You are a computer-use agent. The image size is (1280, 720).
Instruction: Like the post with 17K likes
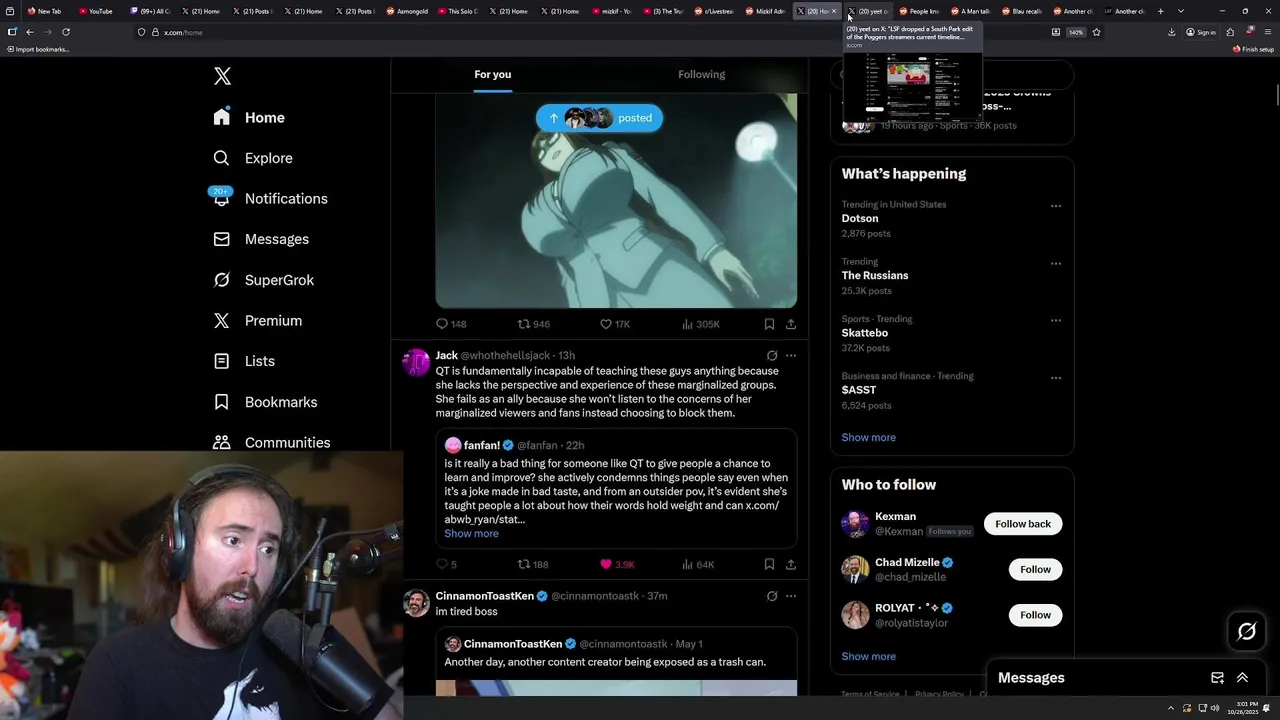click(x=614, y=324)
